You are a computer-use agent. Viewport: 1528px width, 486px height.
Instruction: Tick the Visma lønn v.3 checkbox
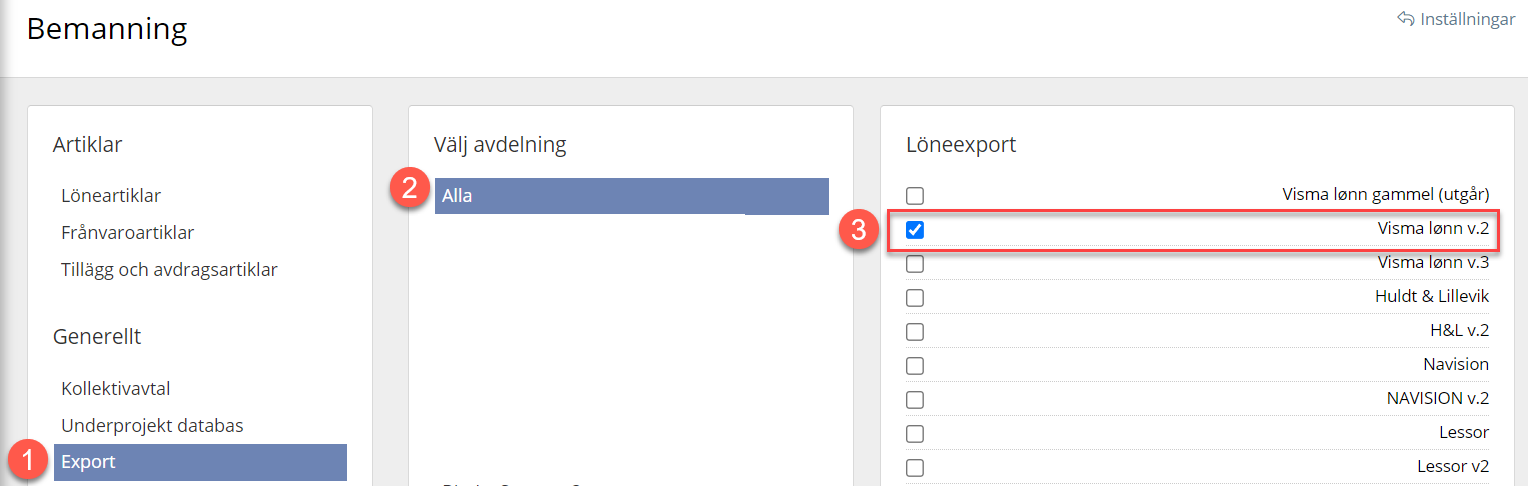(x=915, y=264)
